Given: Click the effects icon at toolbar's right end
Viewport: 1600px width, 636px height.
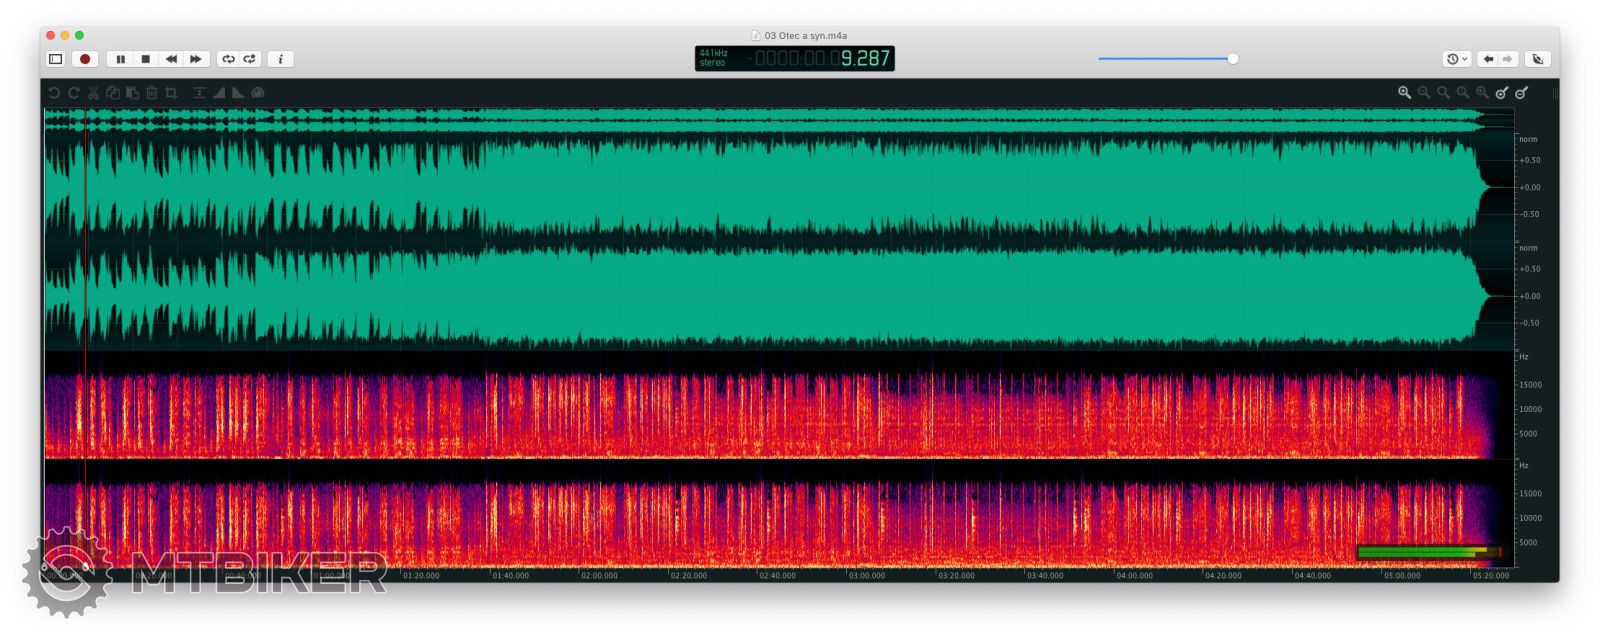Looking at the screenshot, I should point(1538,59).
